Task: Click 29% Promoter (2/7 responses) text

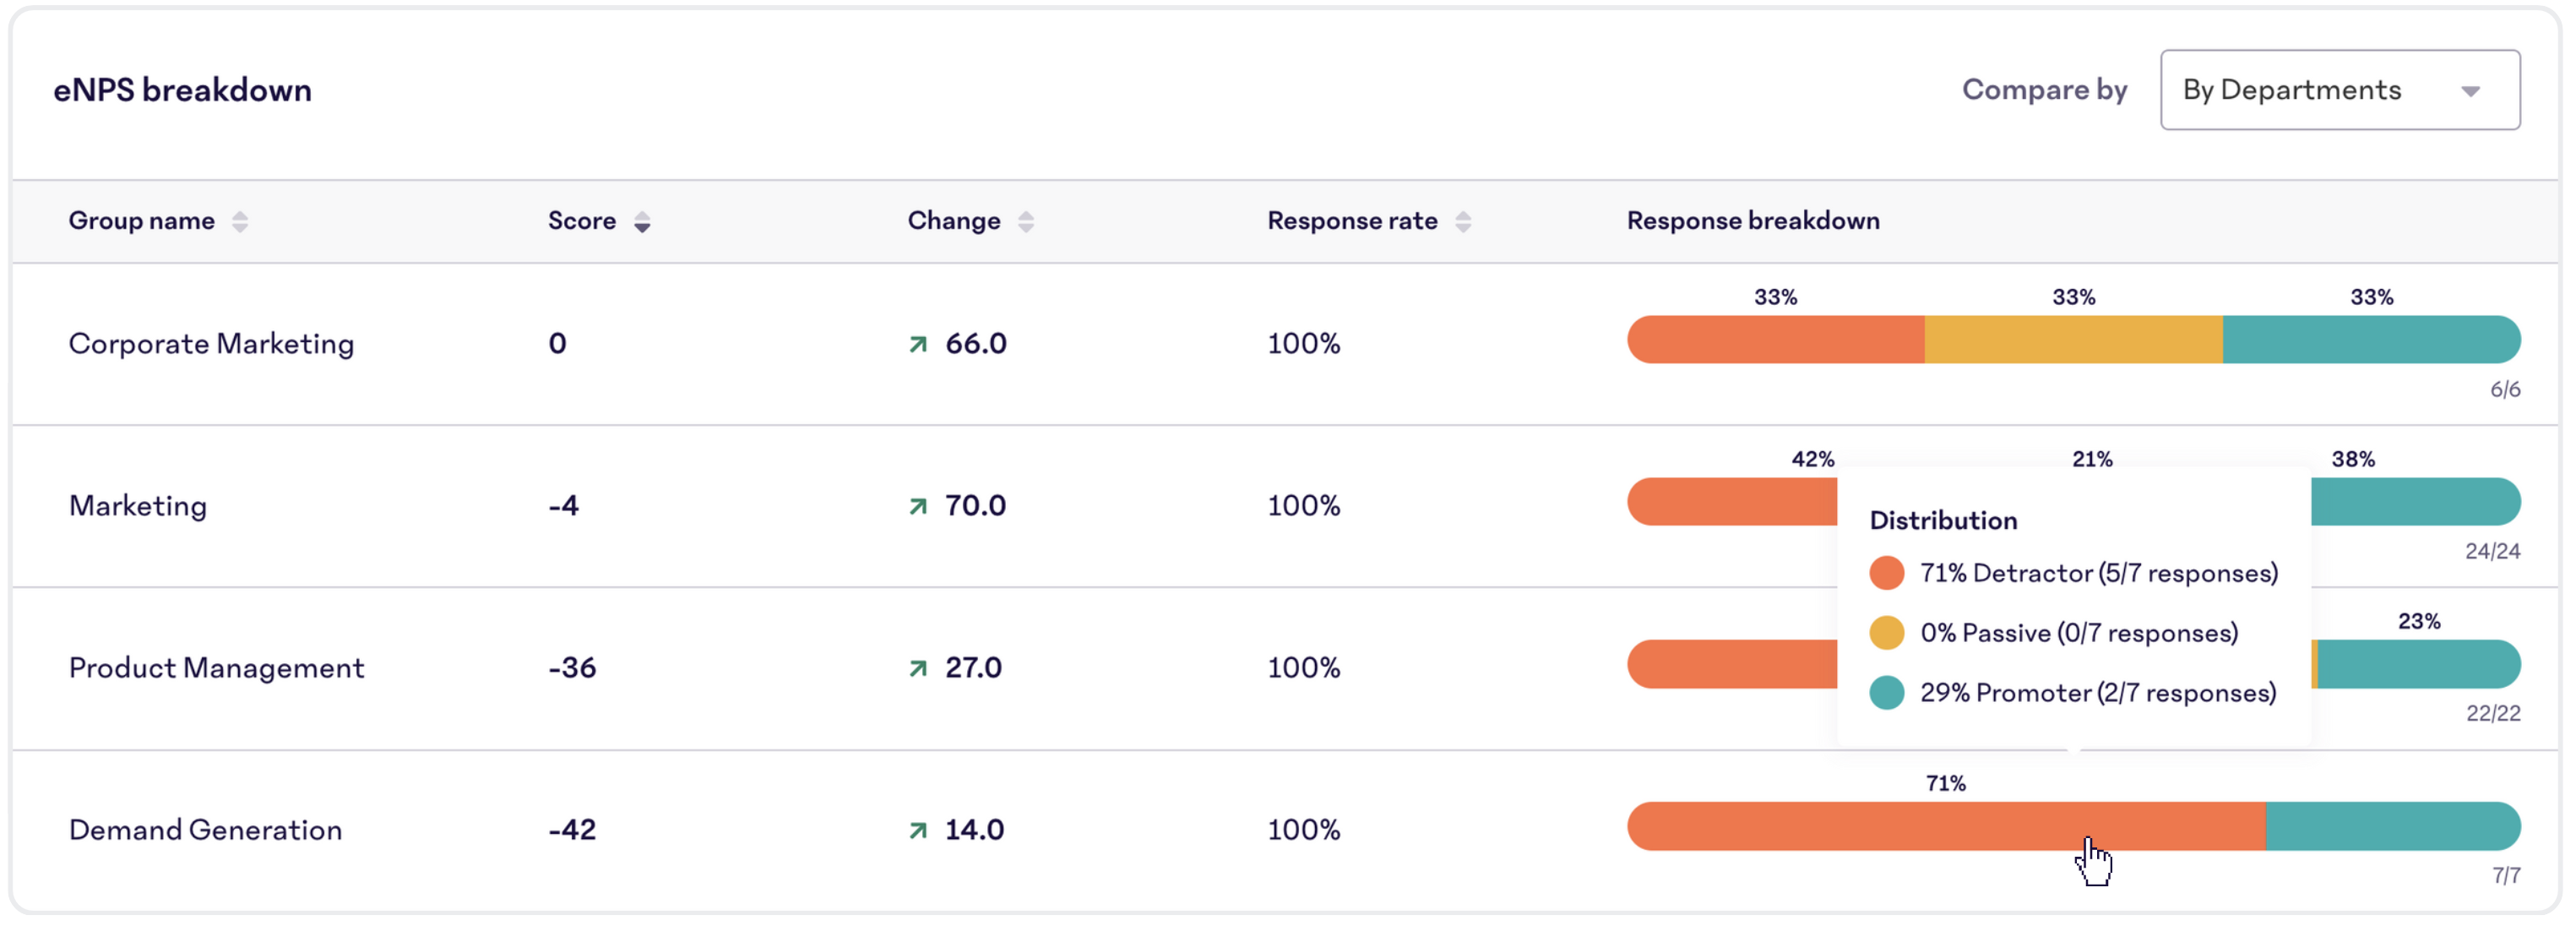Action: tap(2098, 694)
